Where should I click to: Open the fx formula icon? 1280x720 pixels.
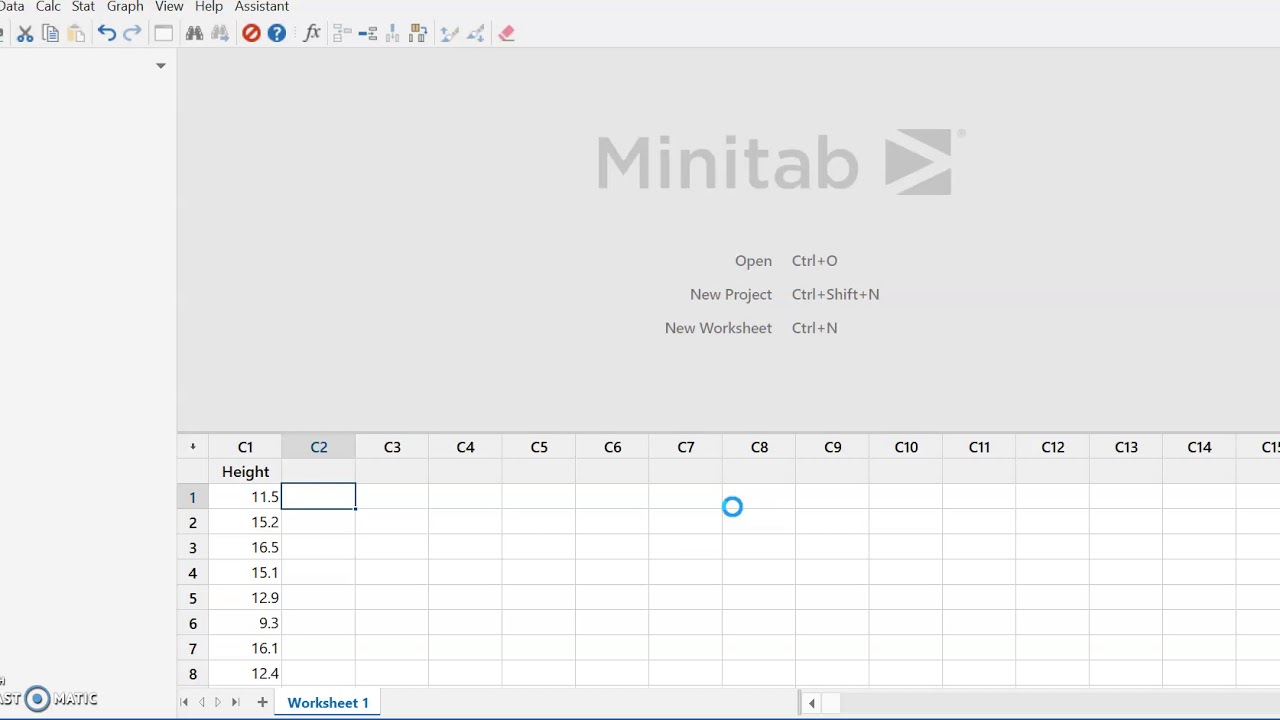(312, 33)
